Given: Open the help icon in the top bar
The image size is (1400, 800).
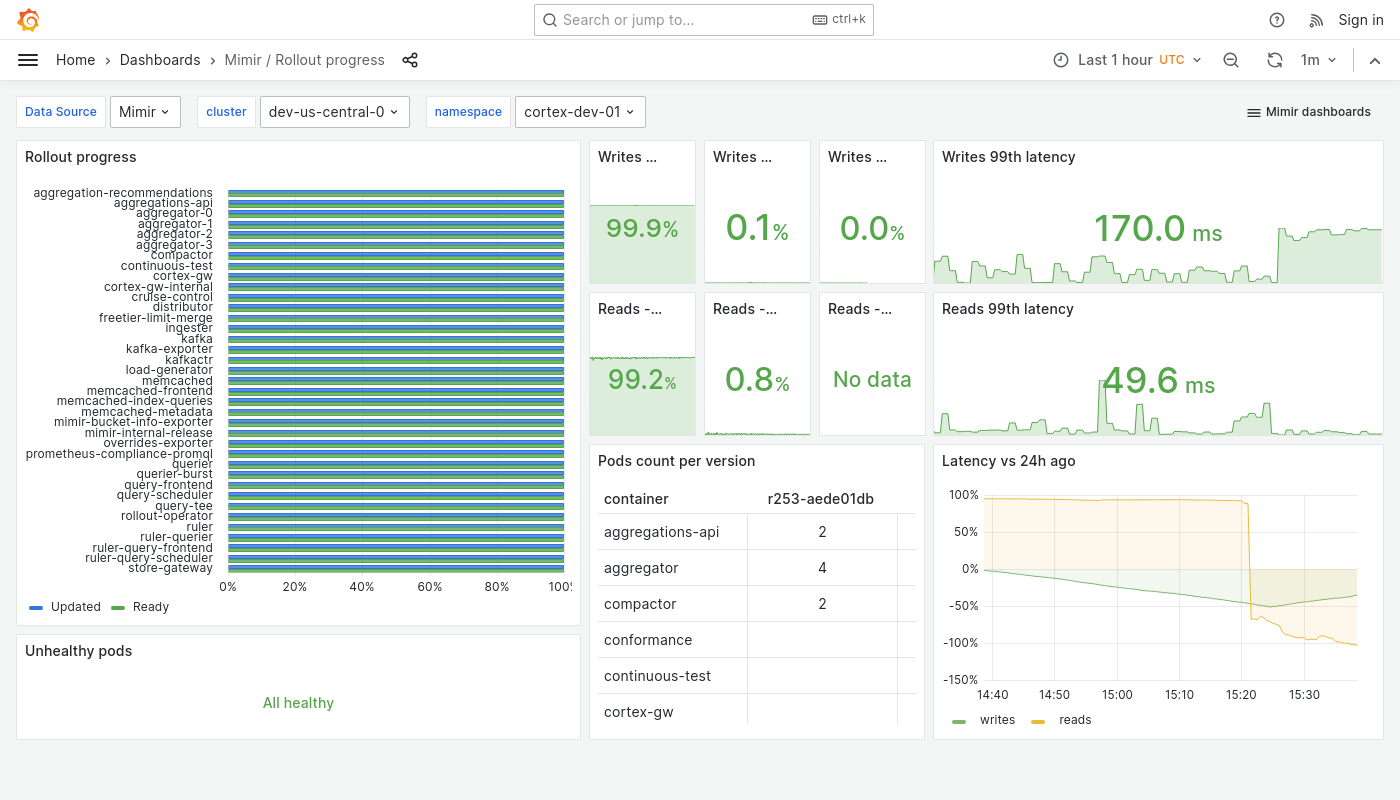Looking at the screenshot, I should coord(1277,20).
